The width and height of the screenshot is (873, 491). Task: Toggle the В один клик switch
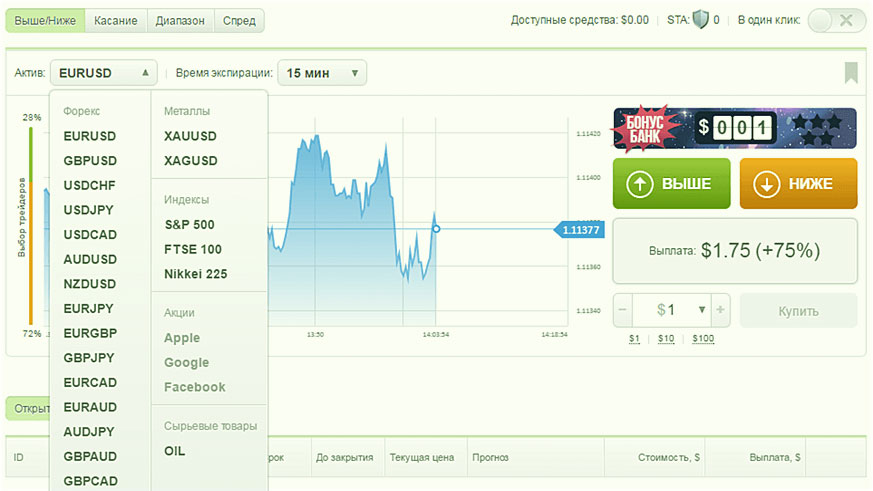[x=836, y=20]
